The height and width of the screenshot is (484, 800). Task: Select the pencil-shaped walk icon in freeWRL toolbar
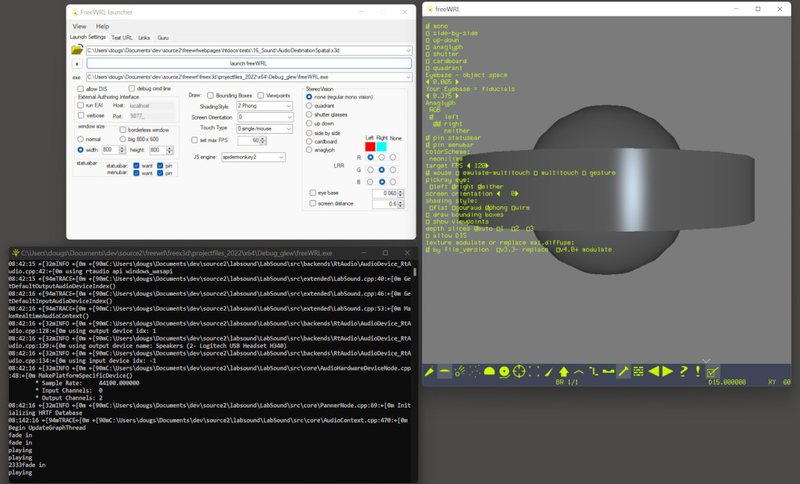click(x=429, y=372)
